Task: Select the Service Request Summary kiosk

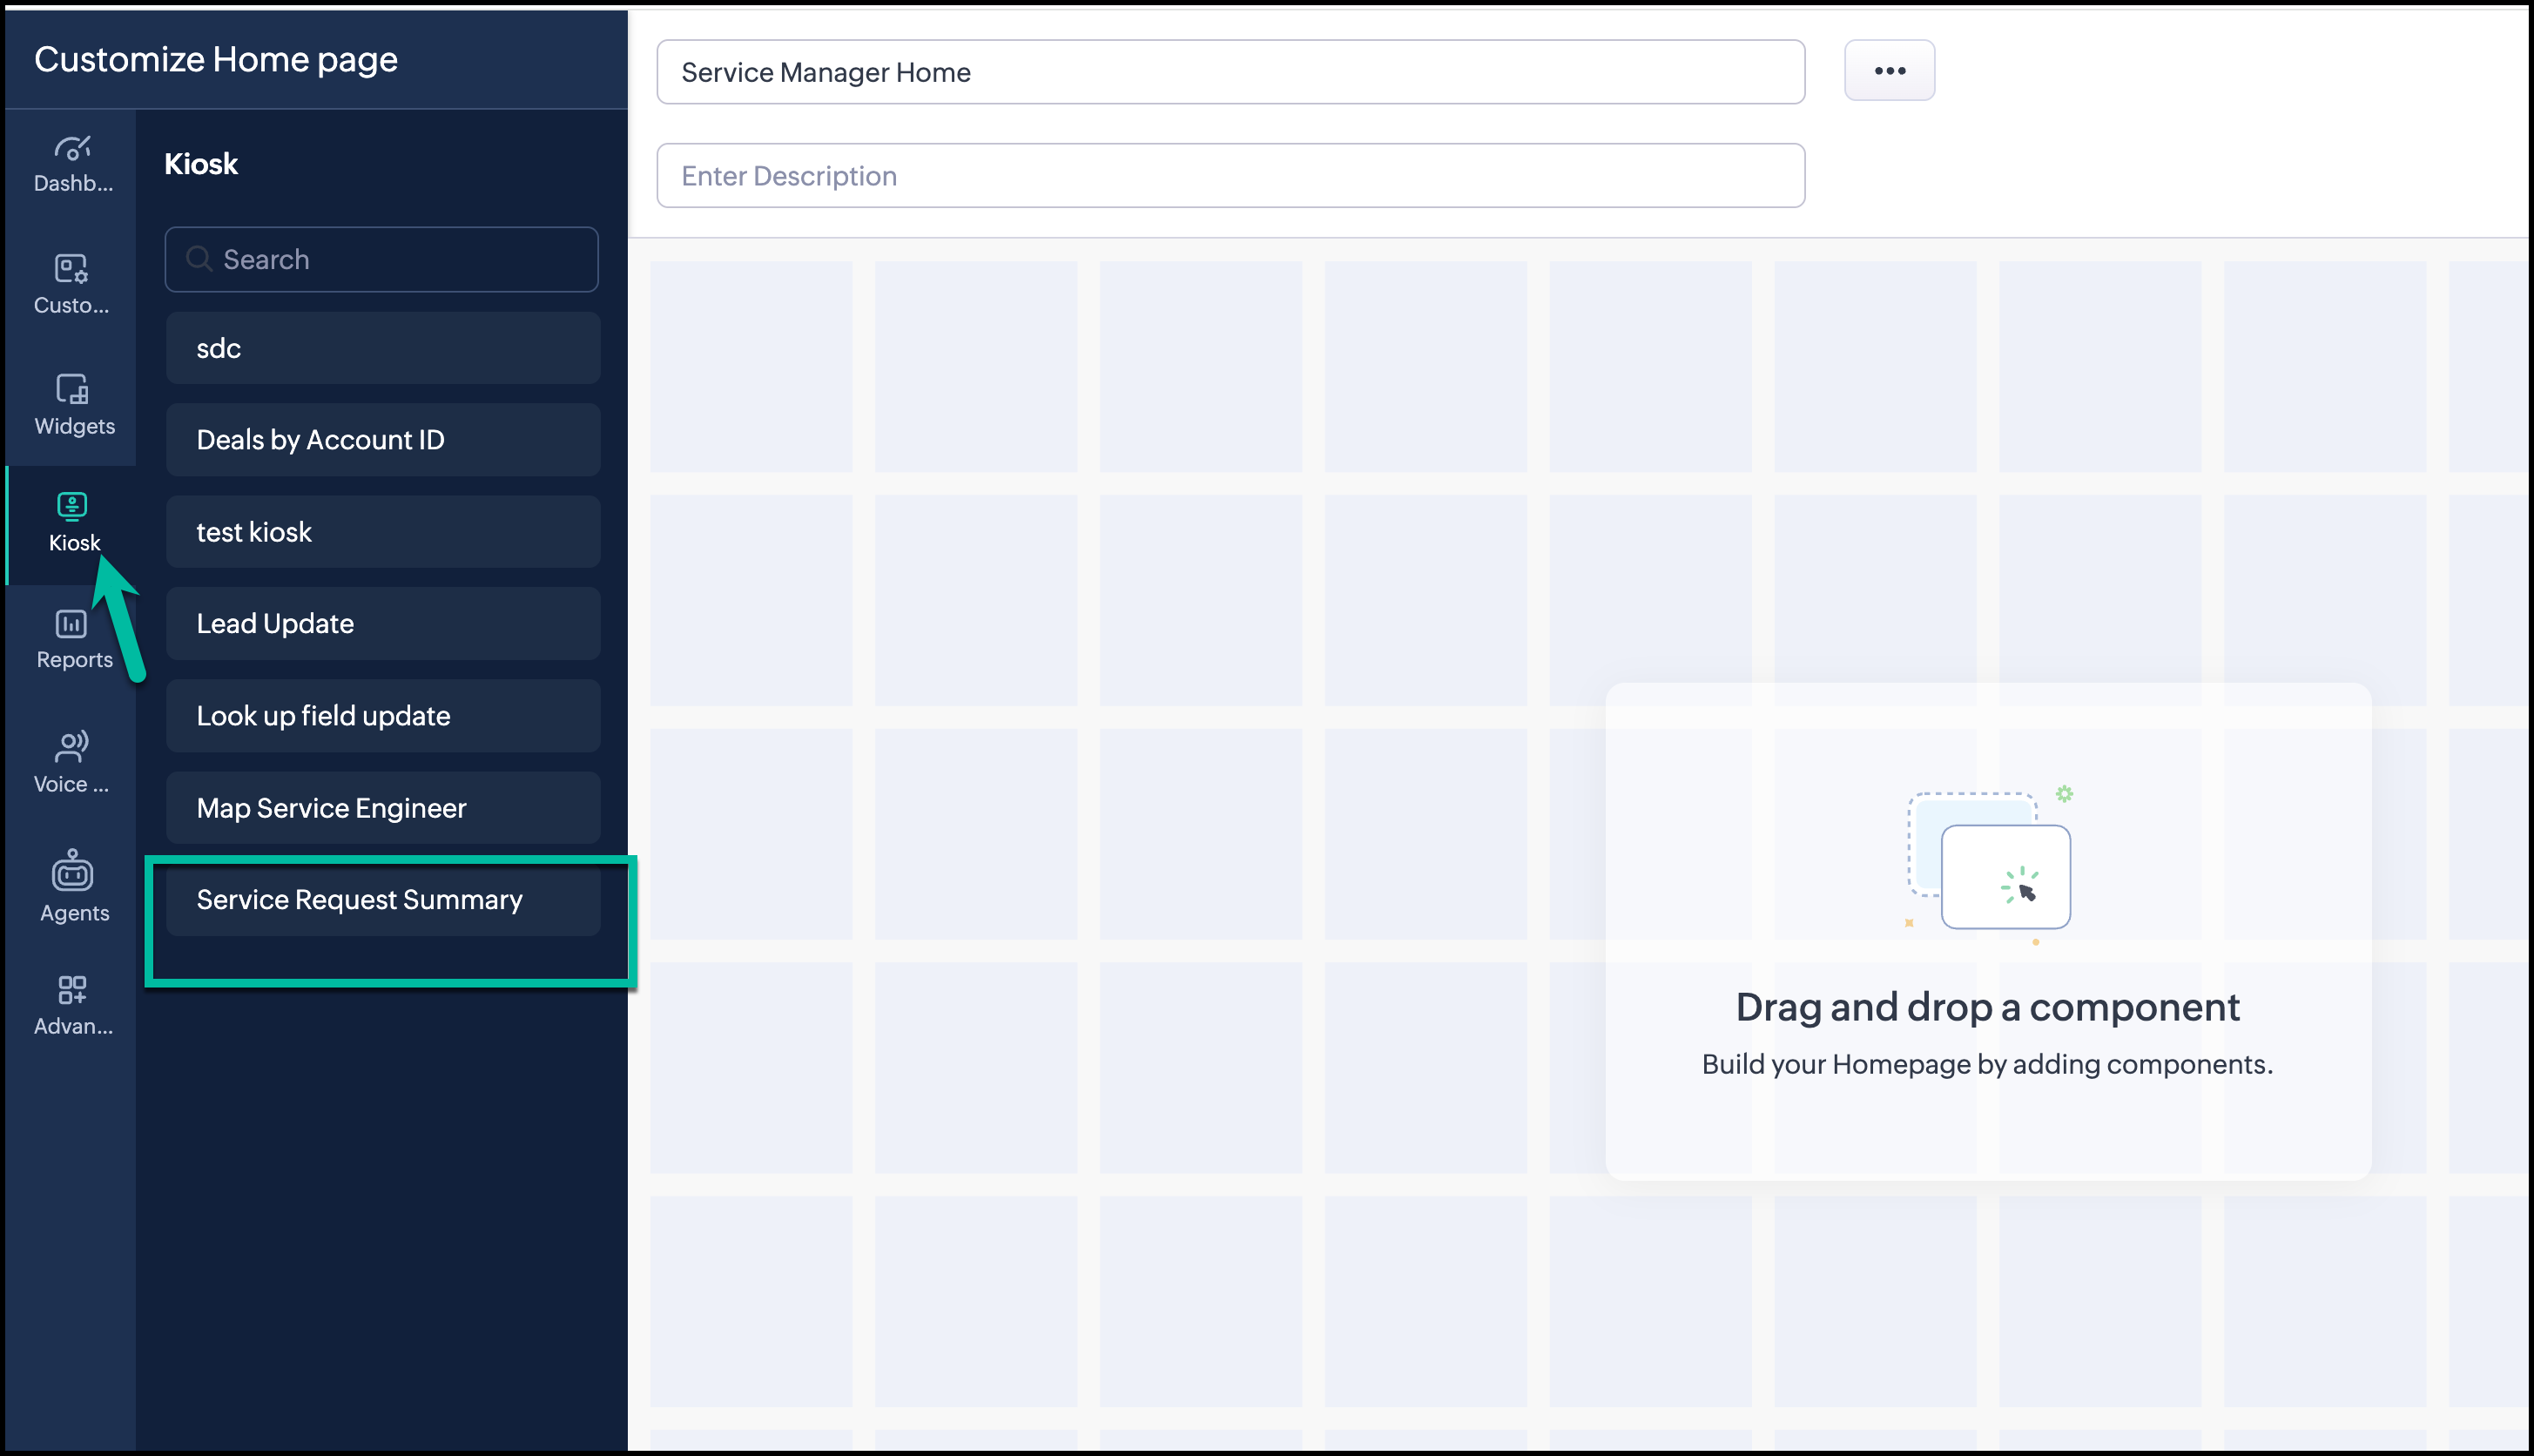Action: (x=383, y=900)
